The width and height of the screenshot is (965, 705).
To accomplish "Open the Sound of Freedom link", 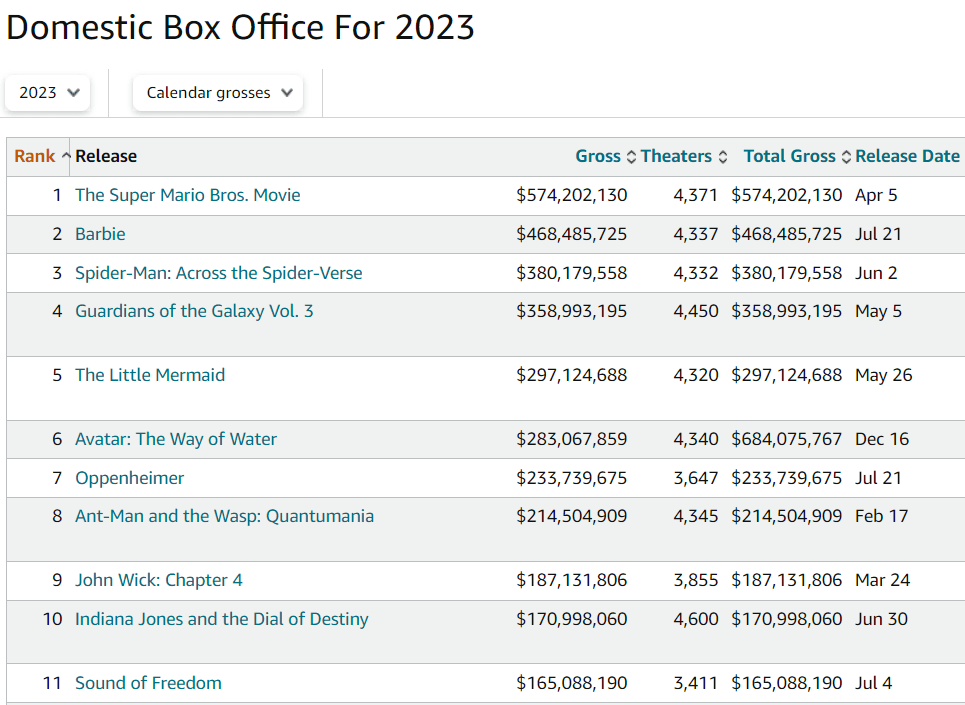I will pyautogui.click(x=148, y=683).
